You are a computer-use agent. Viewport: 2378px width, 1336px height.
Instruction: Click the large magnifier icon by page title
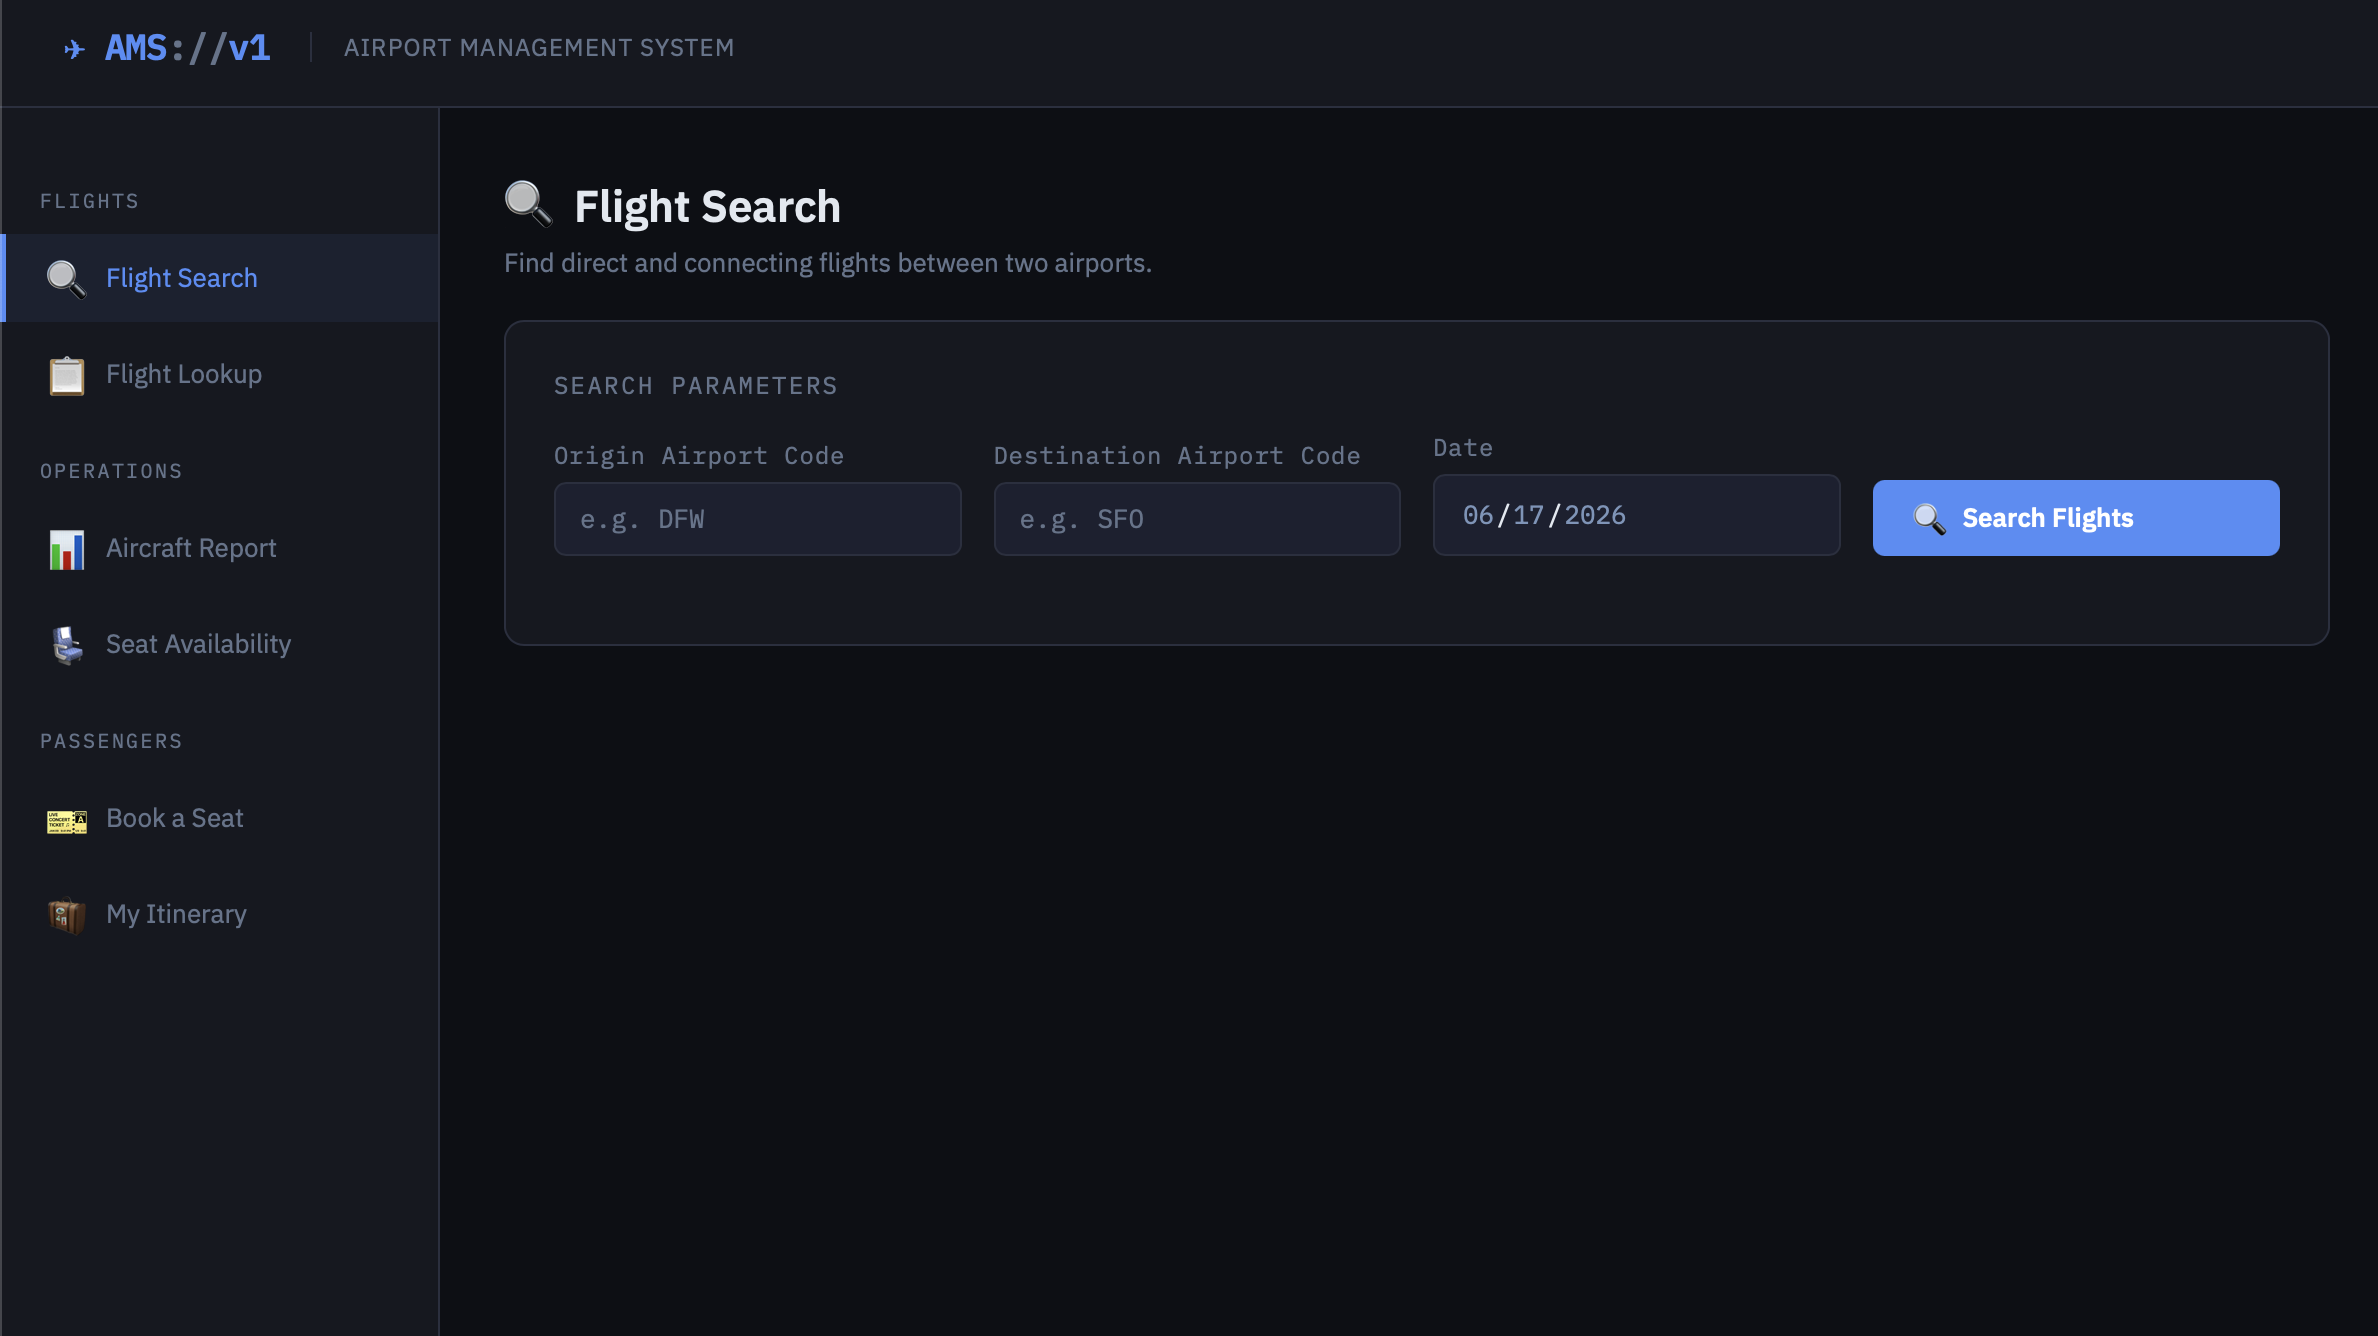tap(528, 204)
